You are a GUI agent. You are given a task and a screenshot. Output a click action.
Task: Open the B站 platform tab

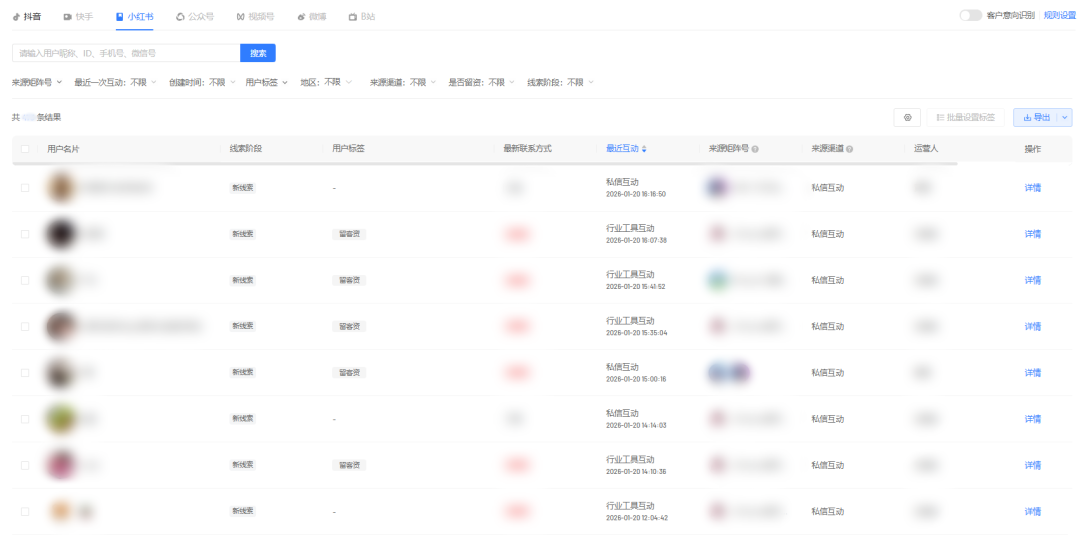click(x=362, y=17)
